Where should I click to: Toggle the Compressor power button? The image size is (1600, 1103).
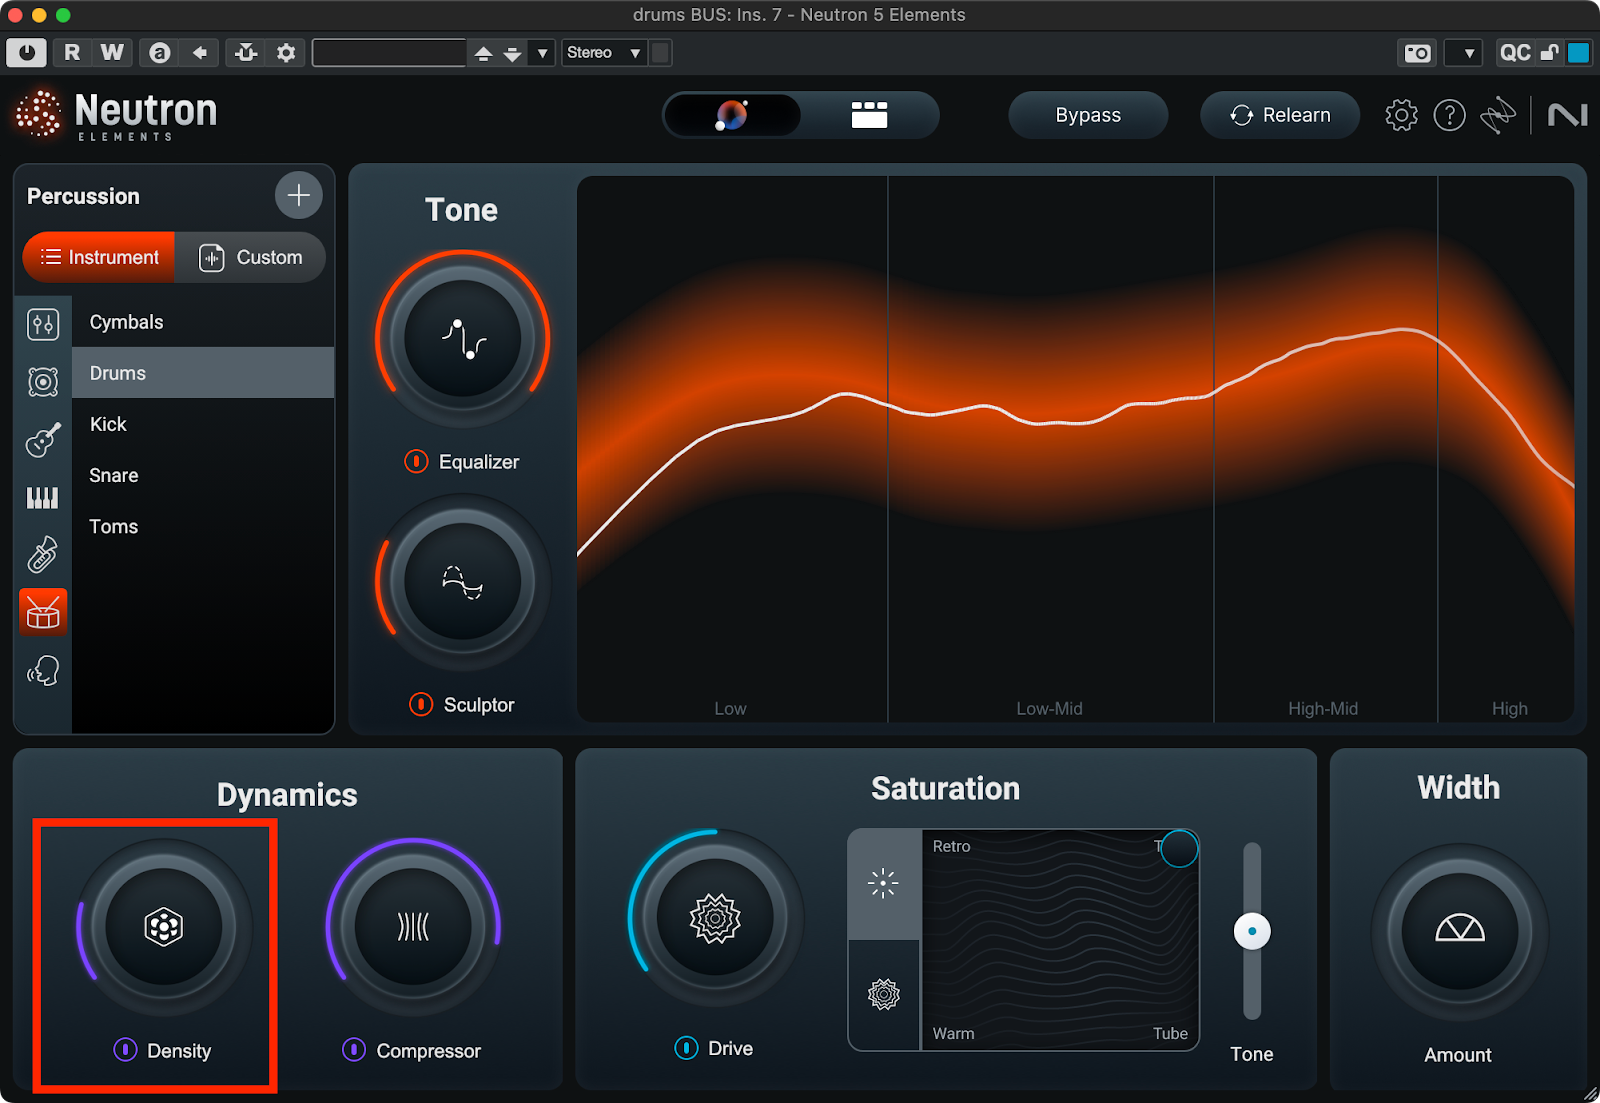coord(354,1049)
